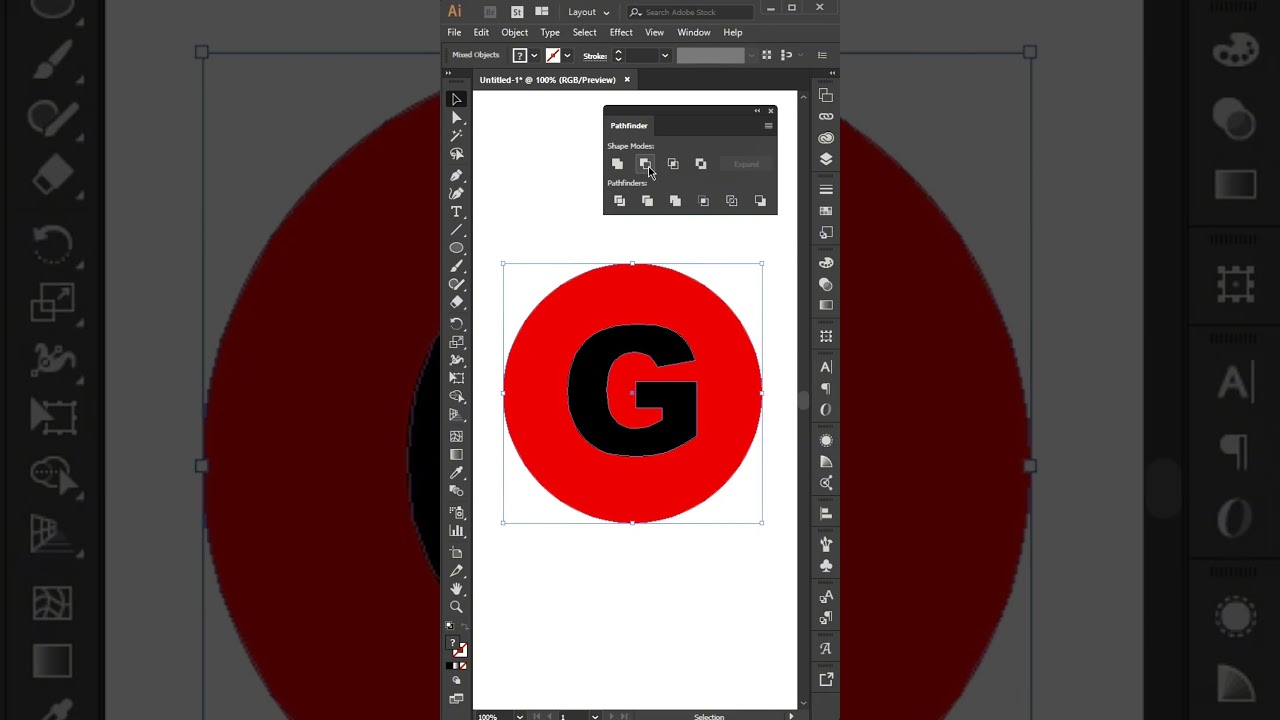Open the stroke color dropdown arrow
Viewport: 1280px width, 720px height.
(x=567, y=56)
